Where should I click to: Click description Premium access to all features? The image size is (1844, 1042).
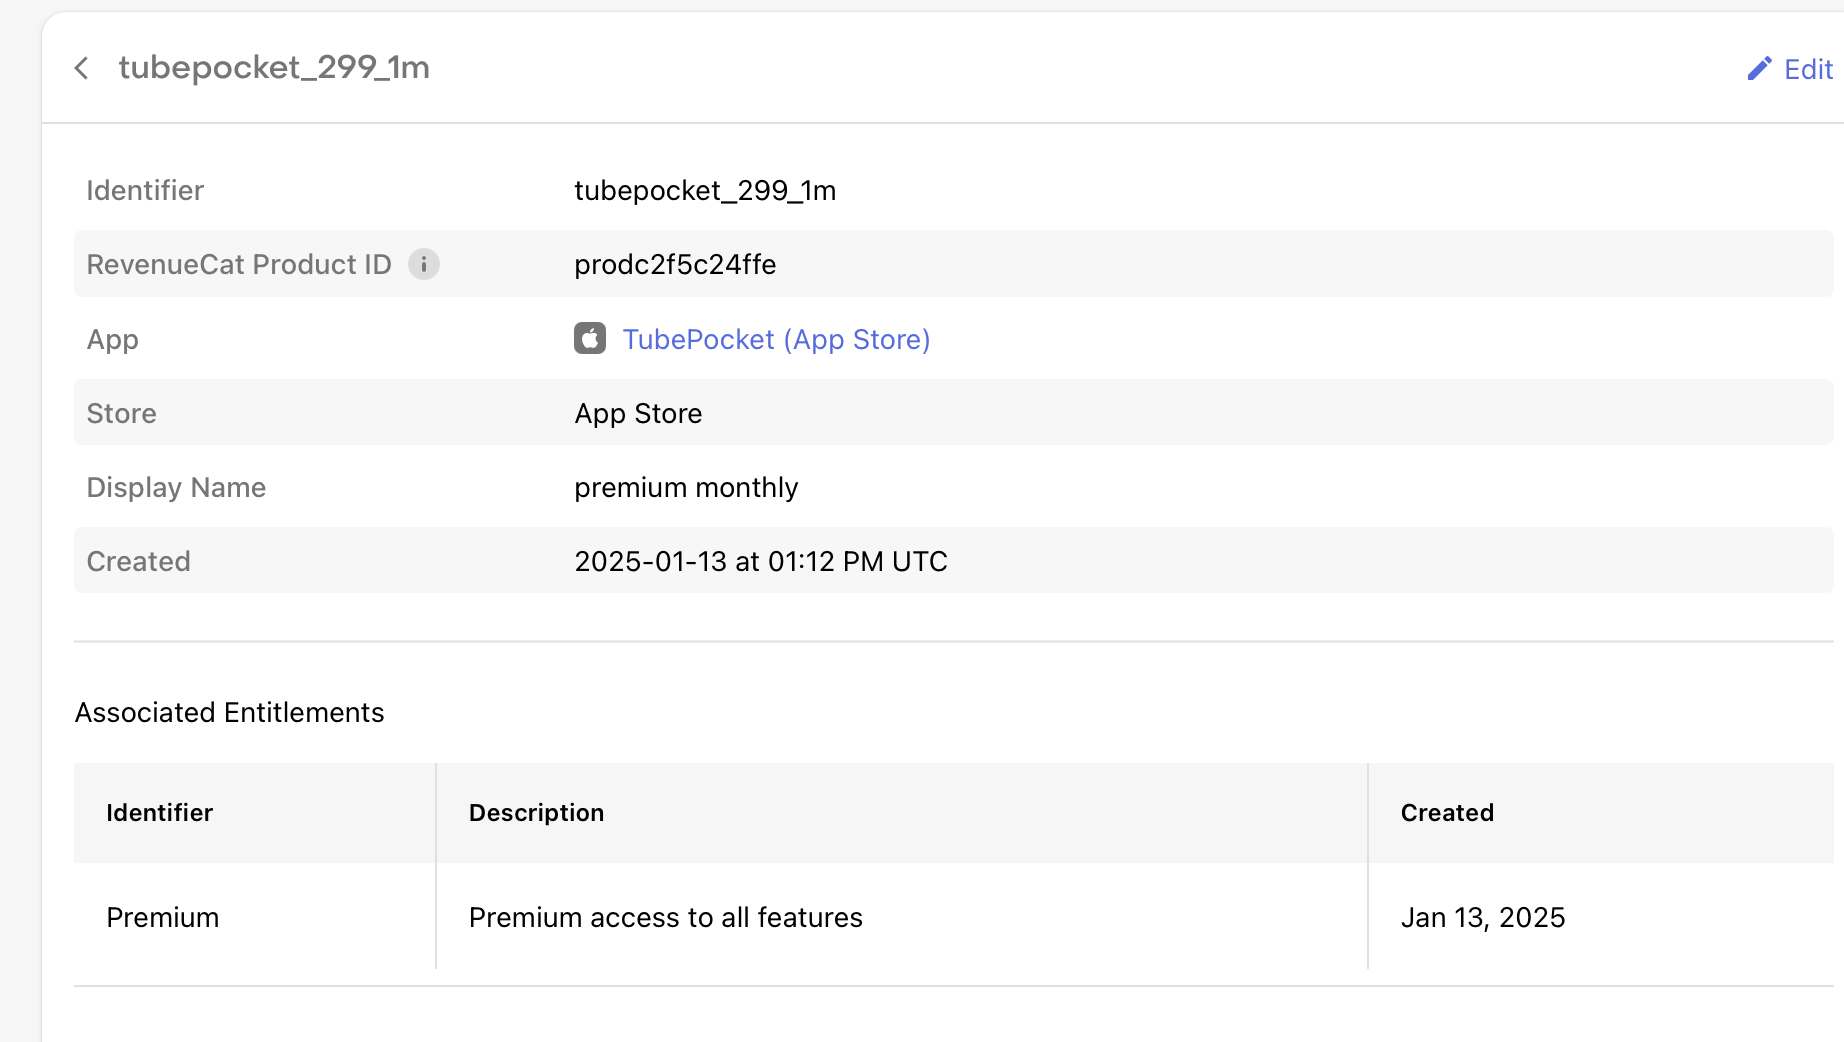pyautogui.click(x=666, y=917)
